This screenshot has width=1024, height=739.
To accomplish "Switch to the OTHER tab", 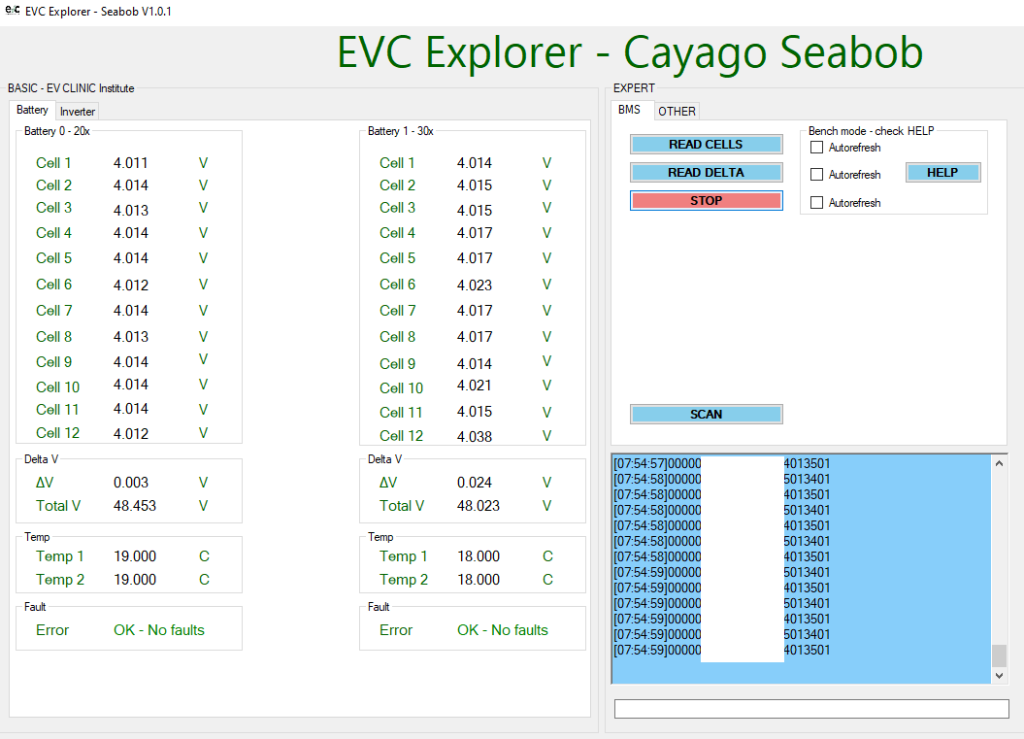I will click(x=677, y=111).
